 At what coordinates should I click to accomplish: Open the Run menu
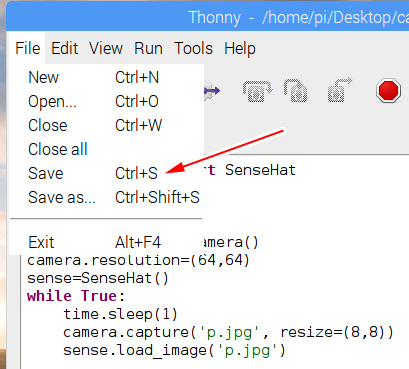coord(148,48)
